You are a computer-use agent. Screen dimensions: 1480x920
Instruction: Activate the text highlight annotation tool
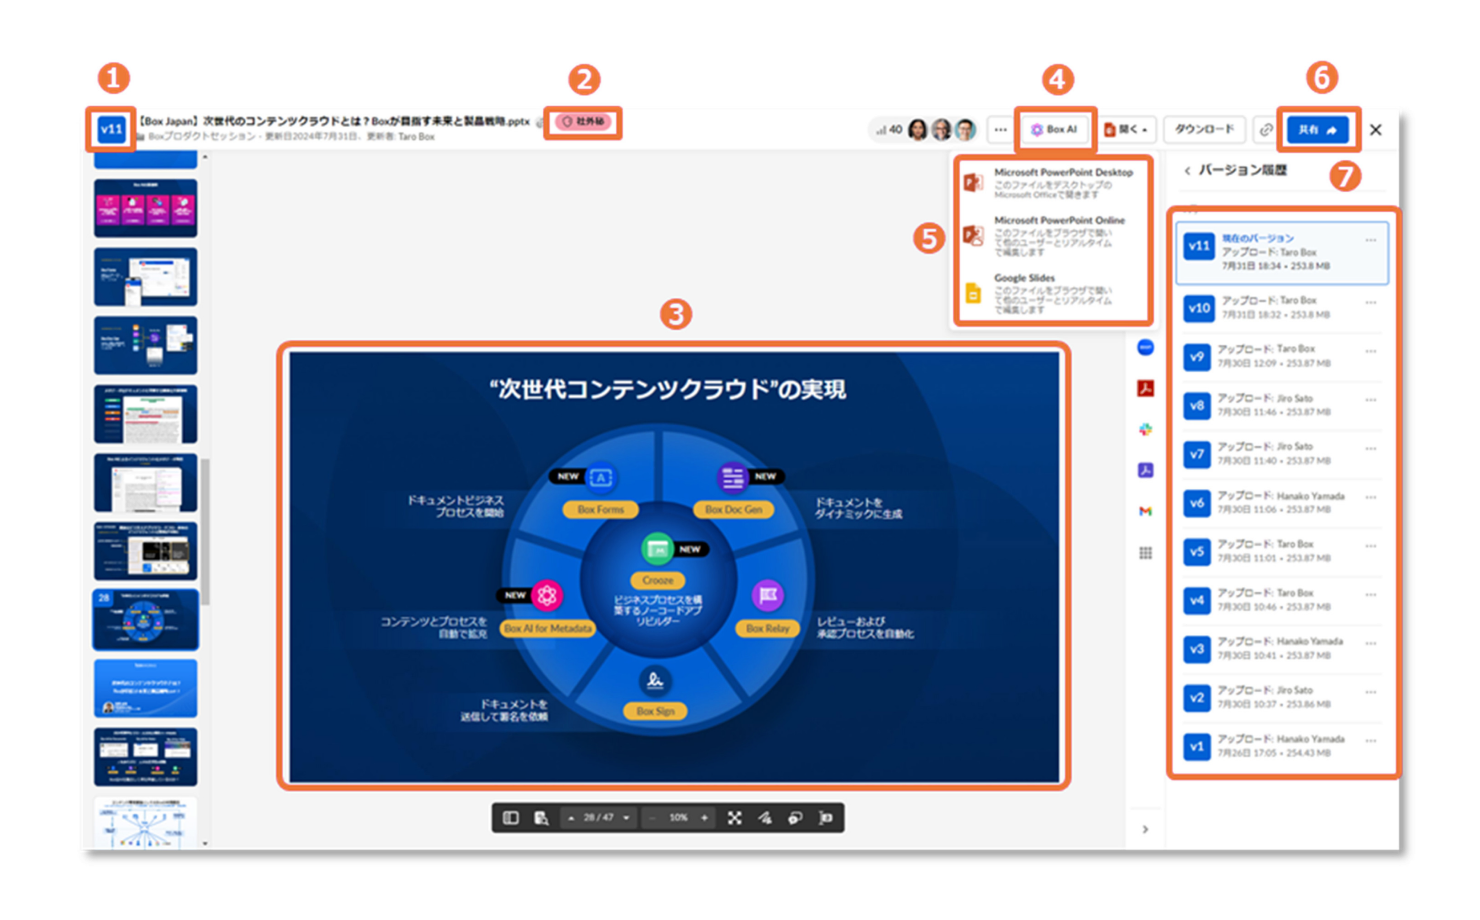coord(826,818)
